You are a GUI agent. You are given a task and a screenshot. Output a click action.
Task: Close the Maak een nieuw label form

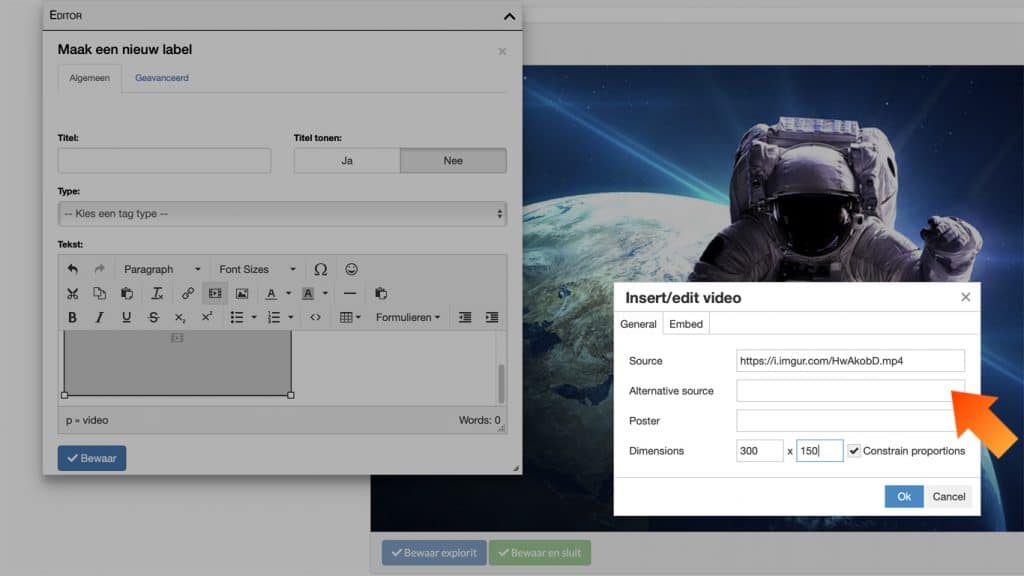click(502, 52)
